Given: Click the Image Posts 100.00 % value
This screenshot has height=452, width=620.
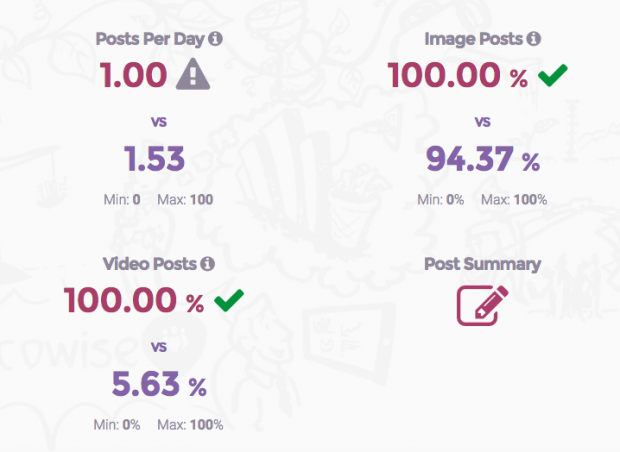Looking at the screenshot, I should [x=457, y=75].
